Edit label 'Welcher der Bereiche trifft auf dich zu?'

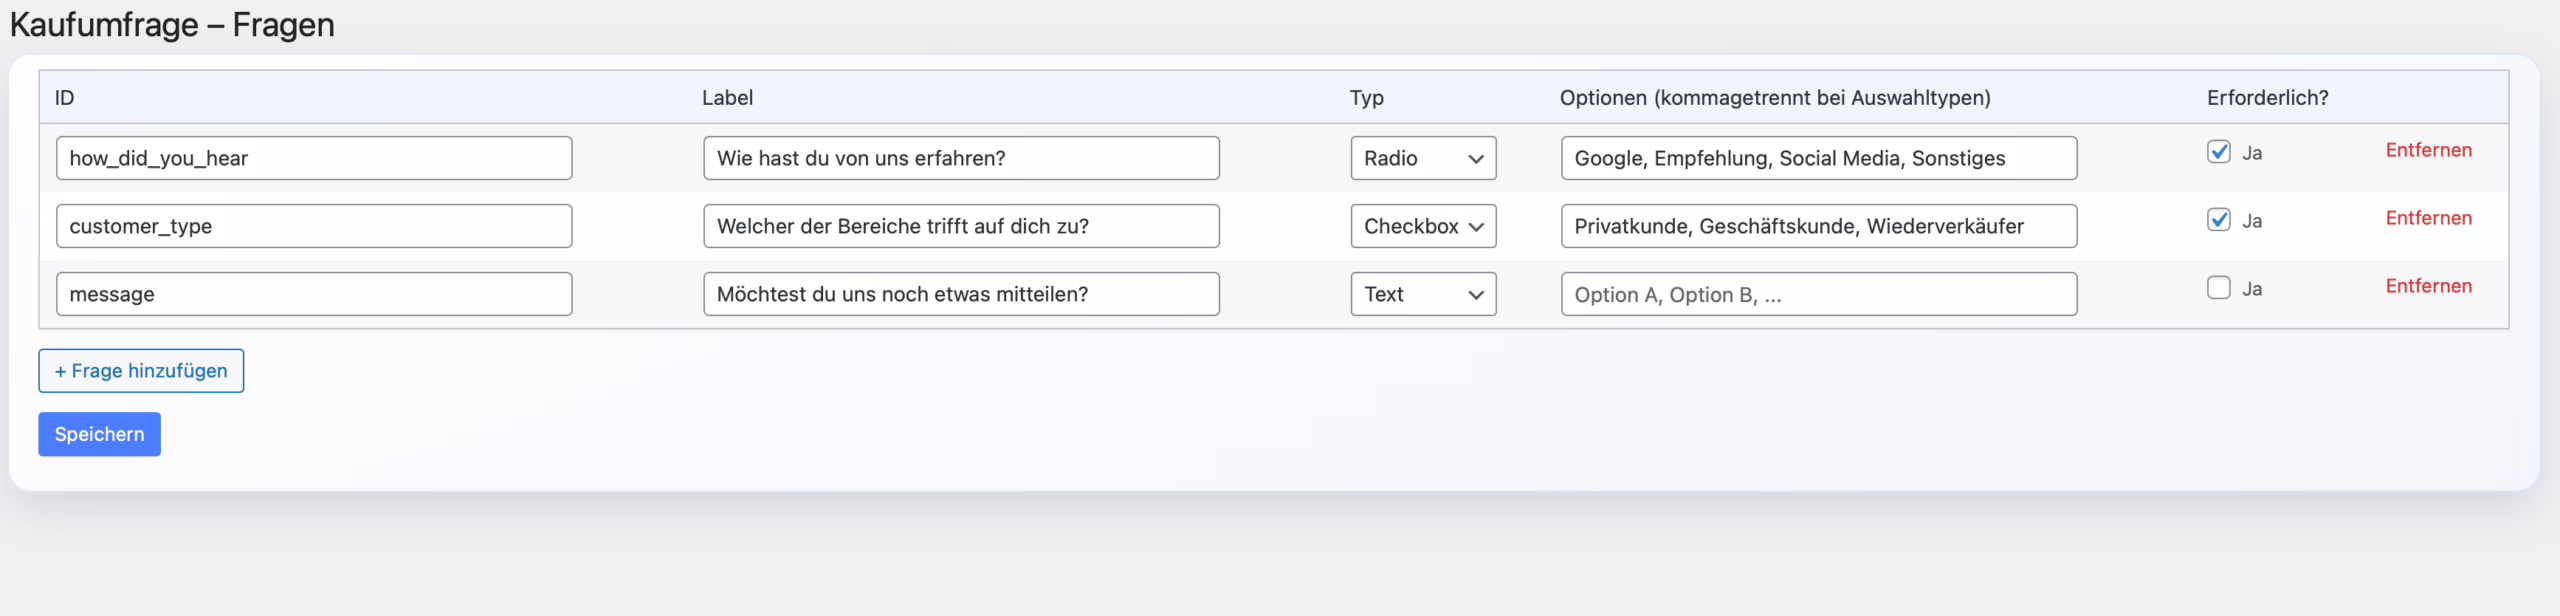pos(960,226)
